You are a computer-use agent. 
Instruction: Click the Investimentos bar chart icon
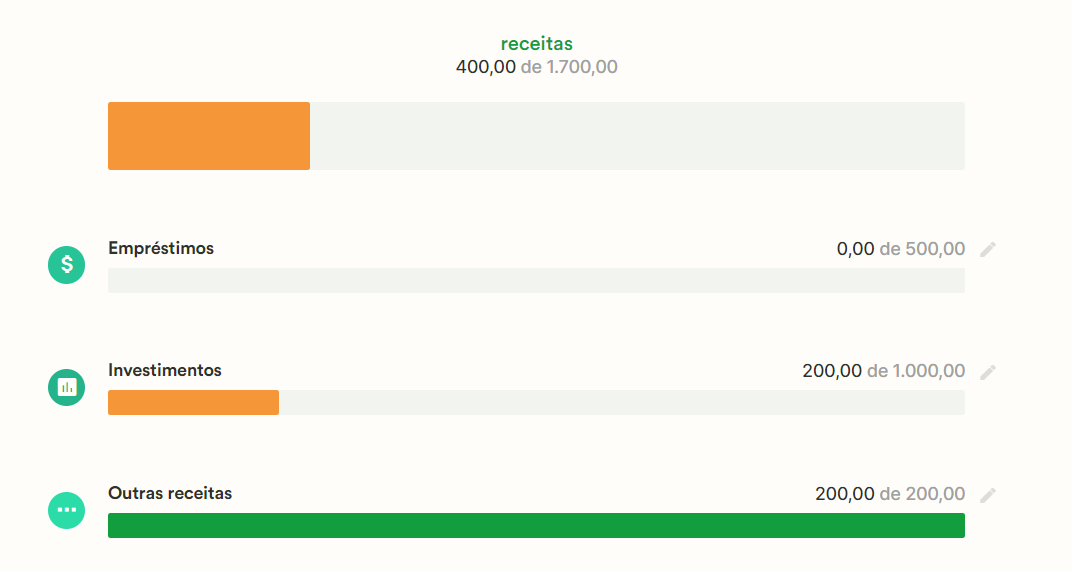point(66,387)
